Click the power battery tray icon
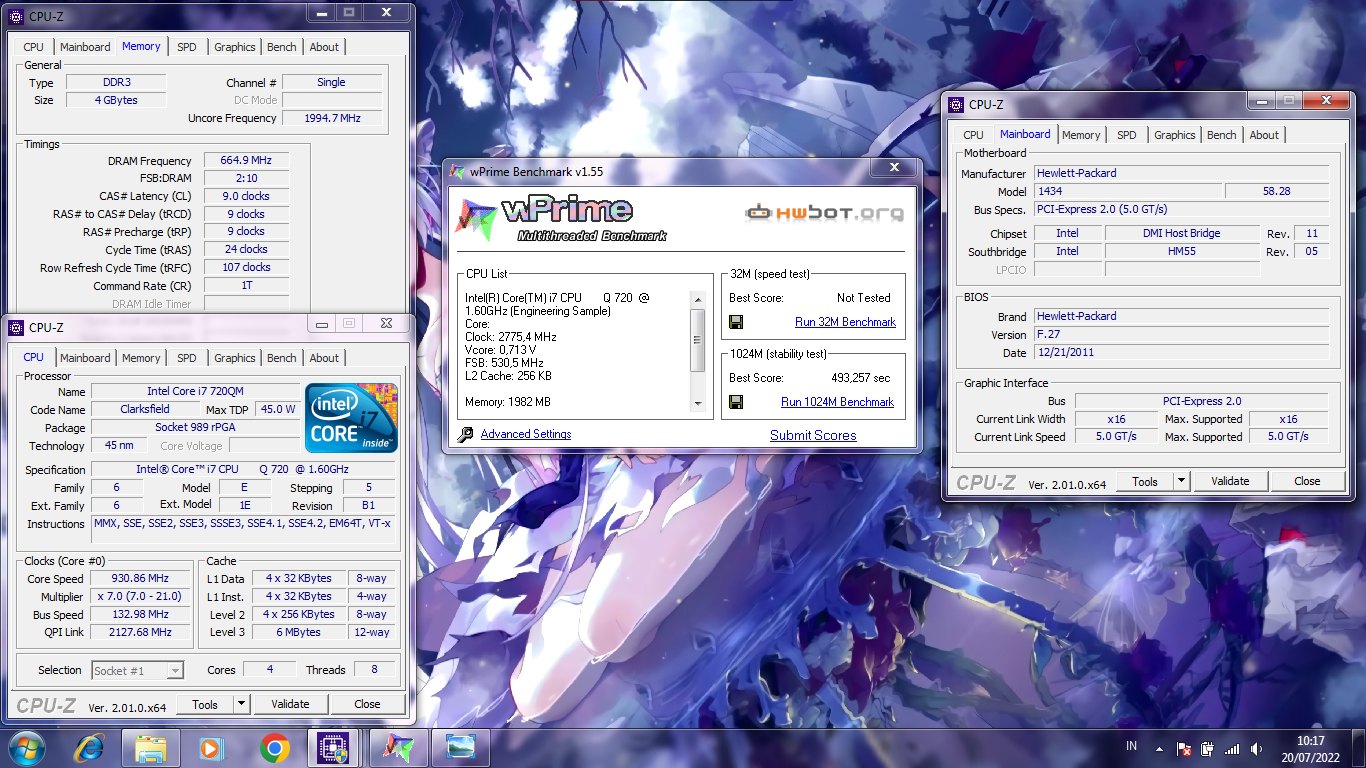This screenshot has height=768, width=1366. tap(1208, 748)
